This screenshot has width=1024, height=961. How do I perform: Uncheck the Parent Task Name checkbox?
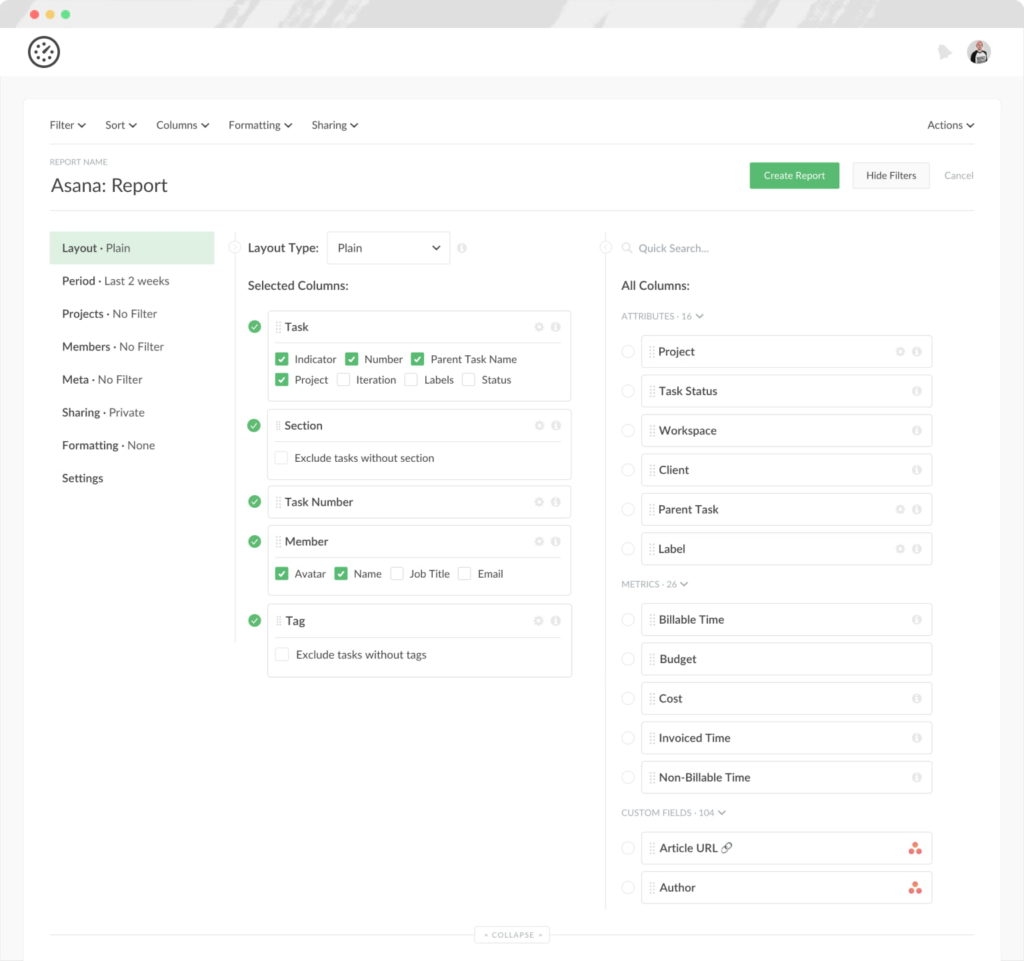coord(418,359)
